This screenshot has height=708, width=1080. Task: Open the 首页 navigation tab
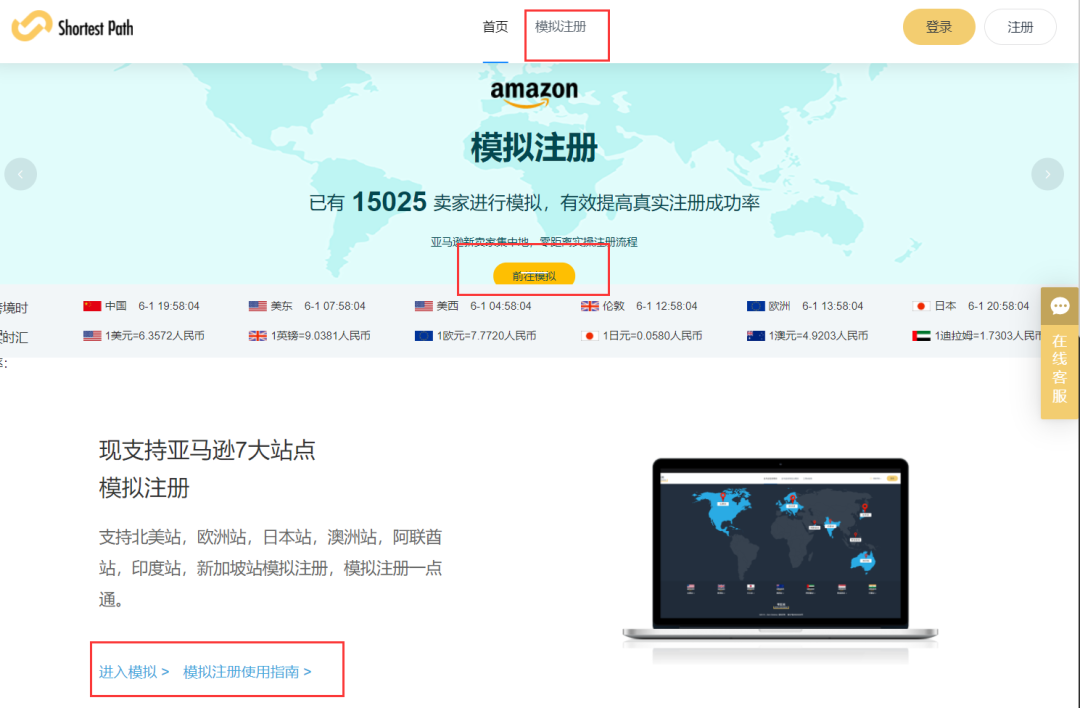[x=495, y=27]
